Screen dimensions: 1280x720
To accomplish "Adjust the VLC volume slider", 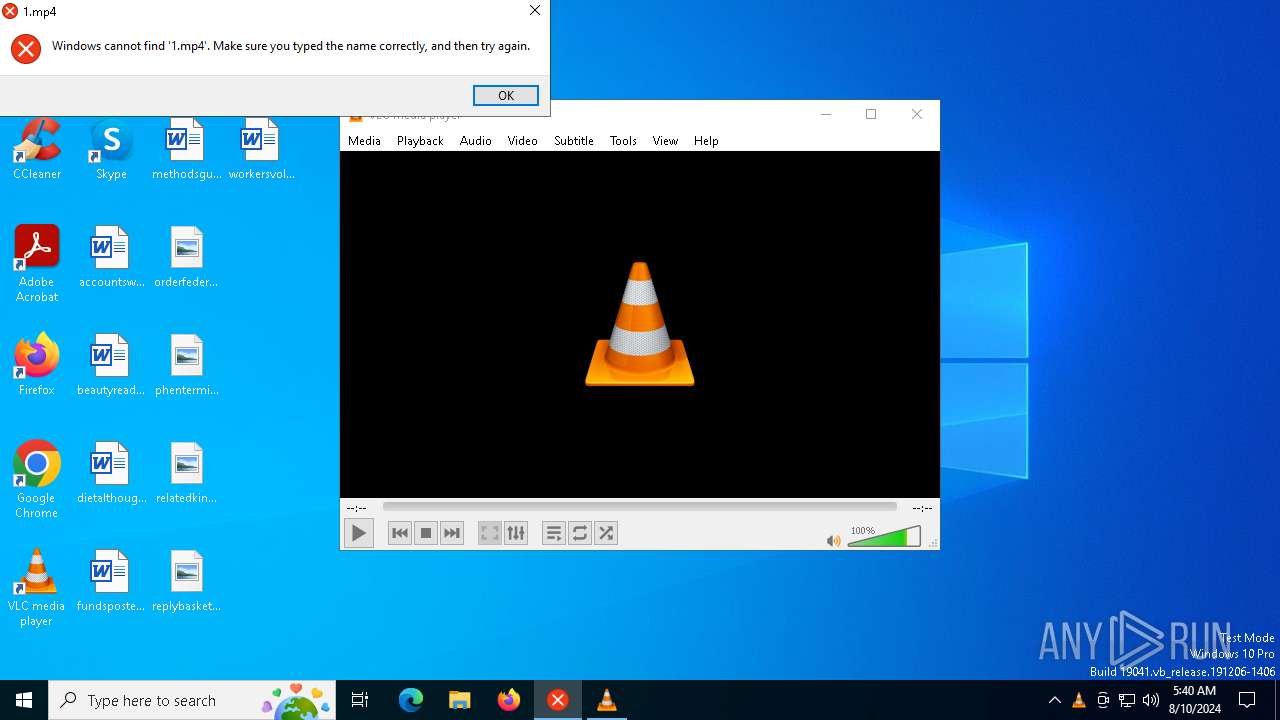I will point(884,538).
